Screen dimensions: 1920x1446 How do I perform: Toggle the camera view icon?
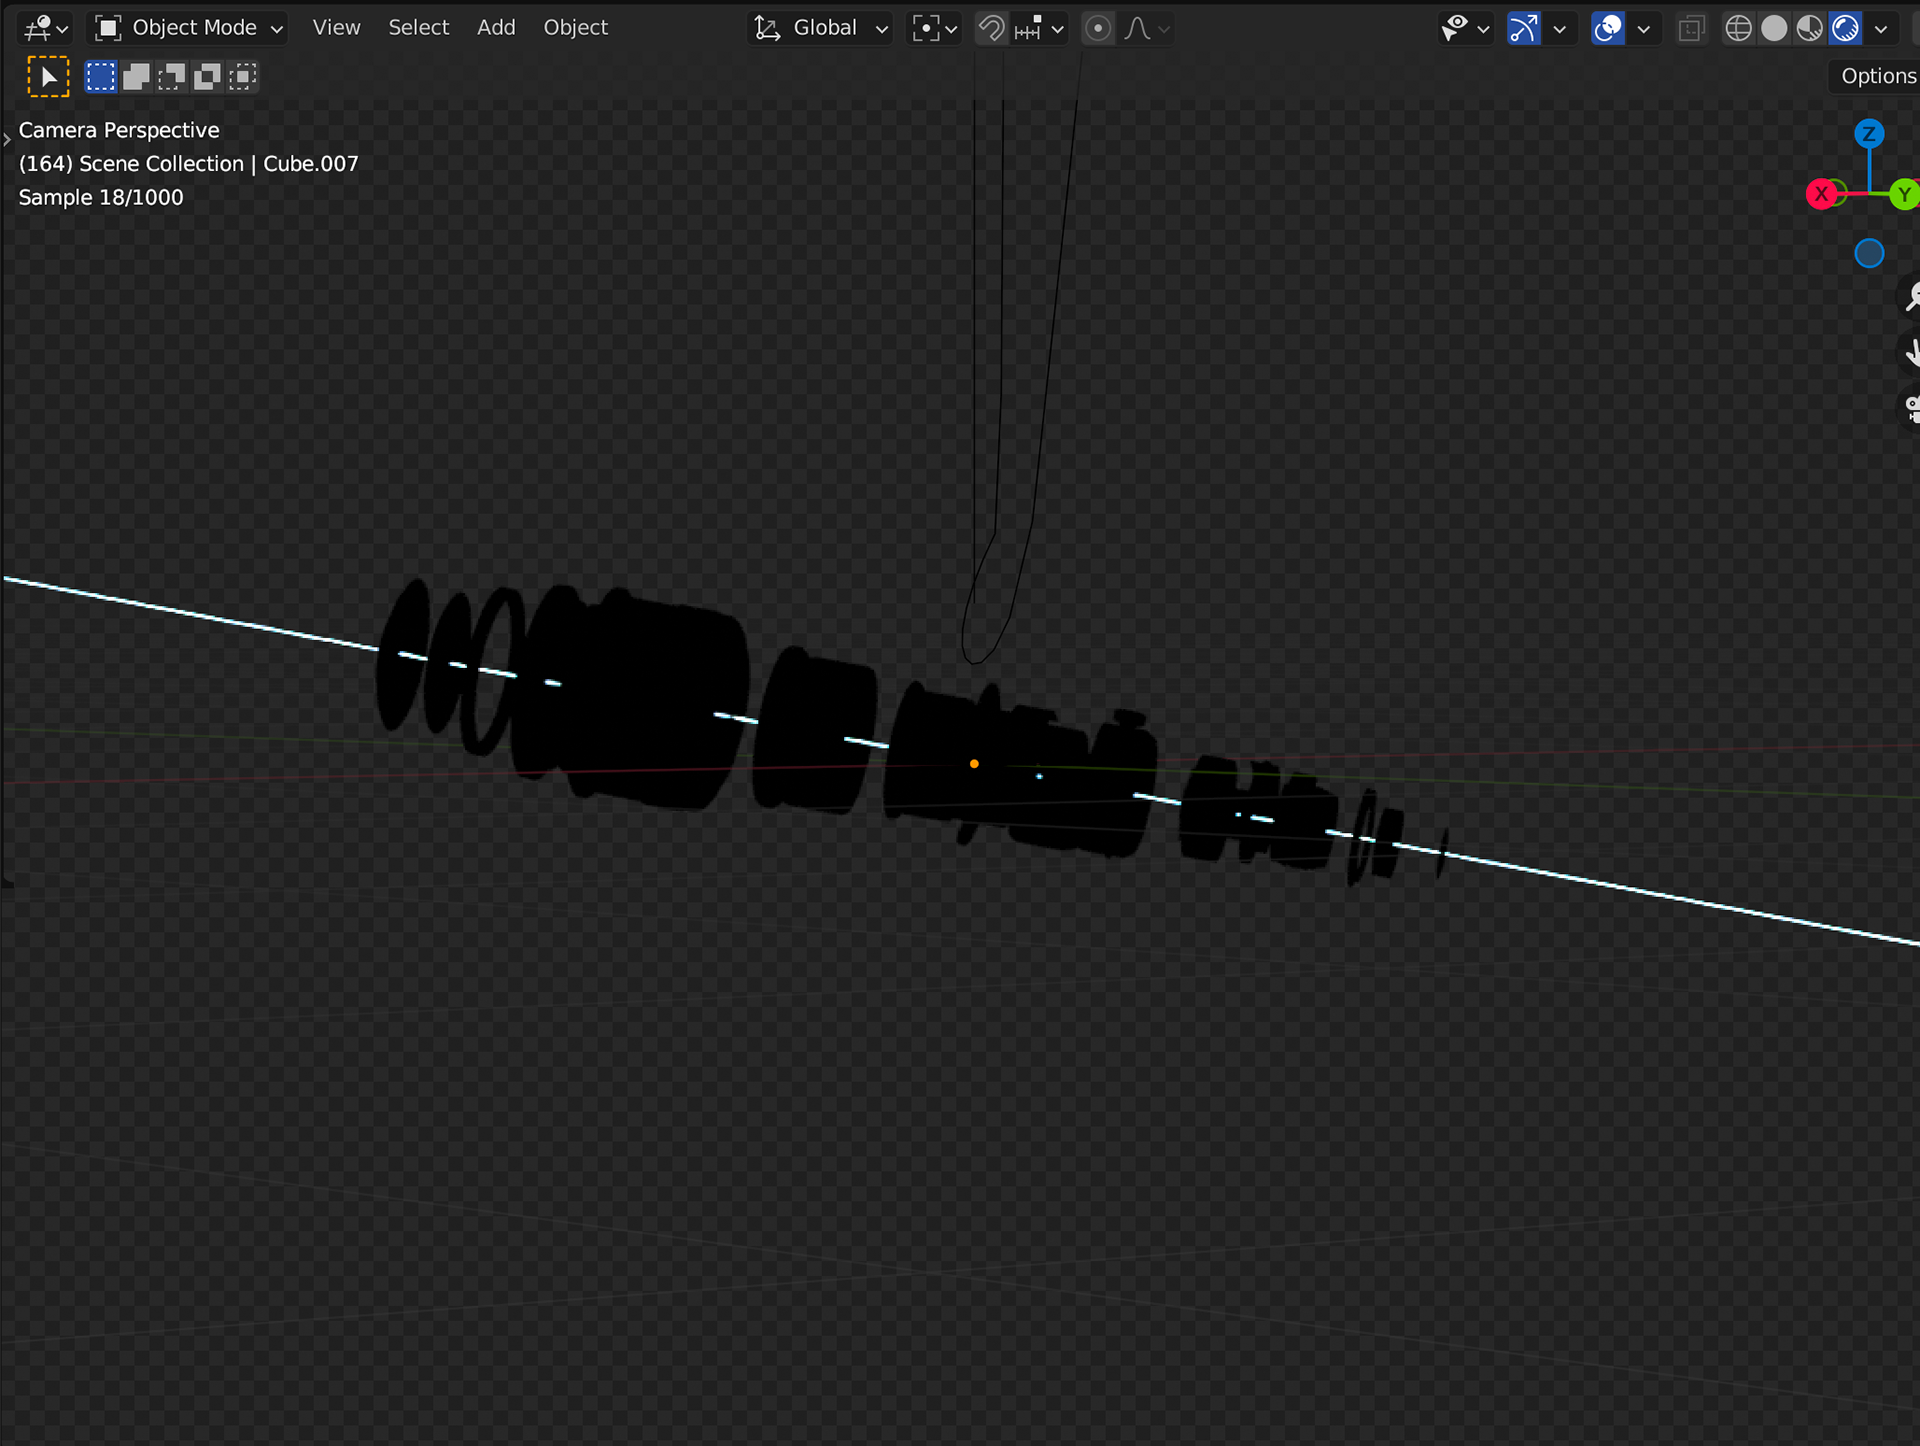click(x=1911, y=408)
